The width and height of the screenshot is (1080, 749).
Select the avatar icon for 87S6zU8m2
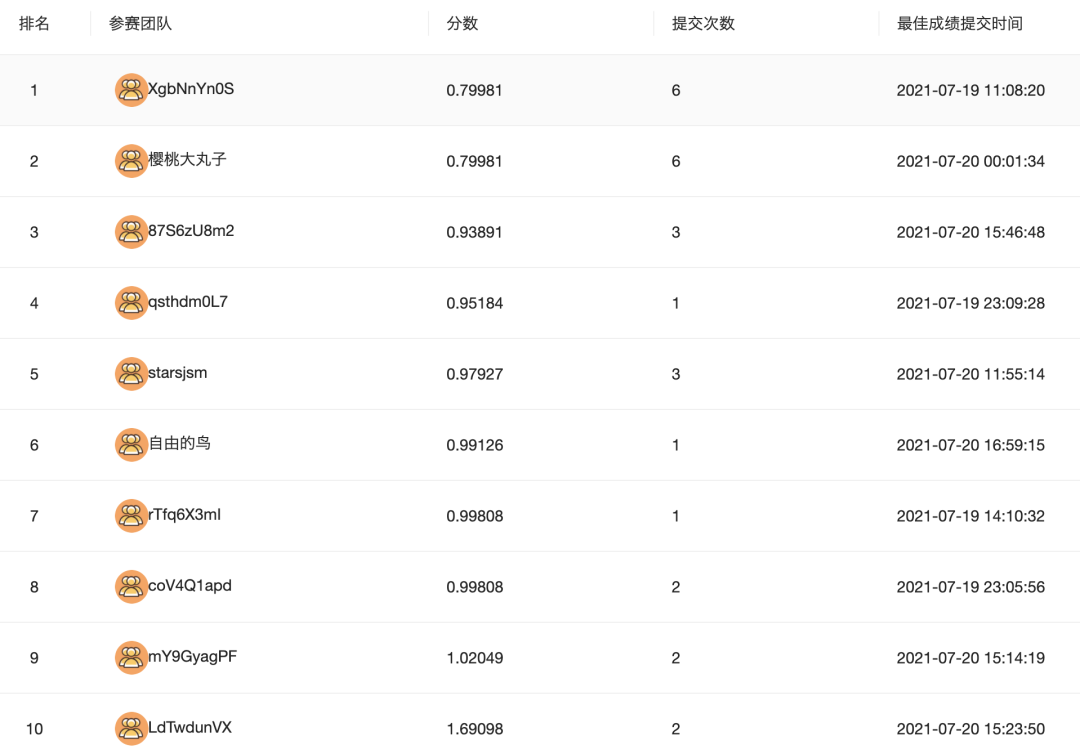click(131, 232)
